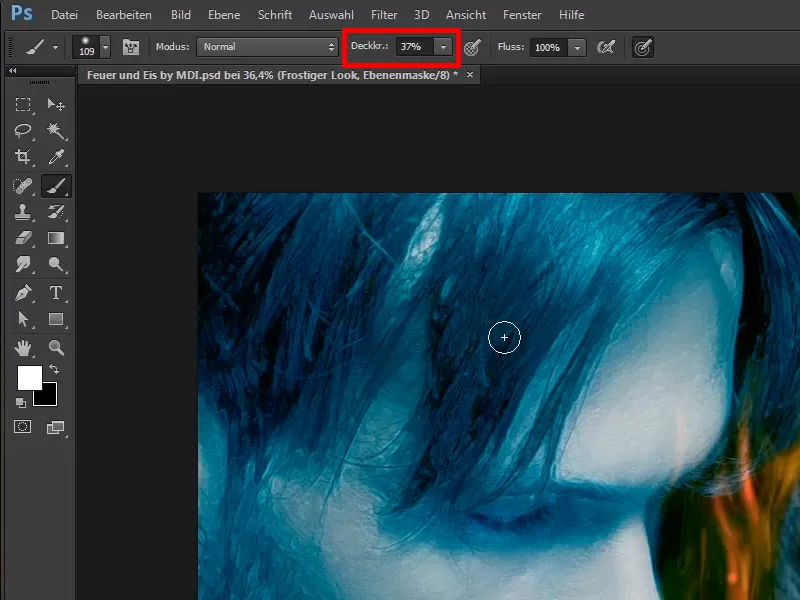Screen dimensions: 800x600
Task: Click the brush tool icon in options bar
Action: tap(35, 47)
